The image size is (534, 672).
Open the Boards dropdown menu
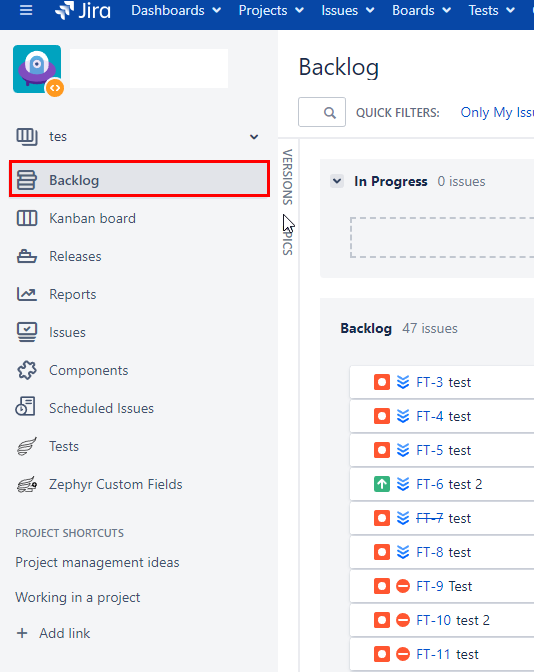tap(422, 10)
